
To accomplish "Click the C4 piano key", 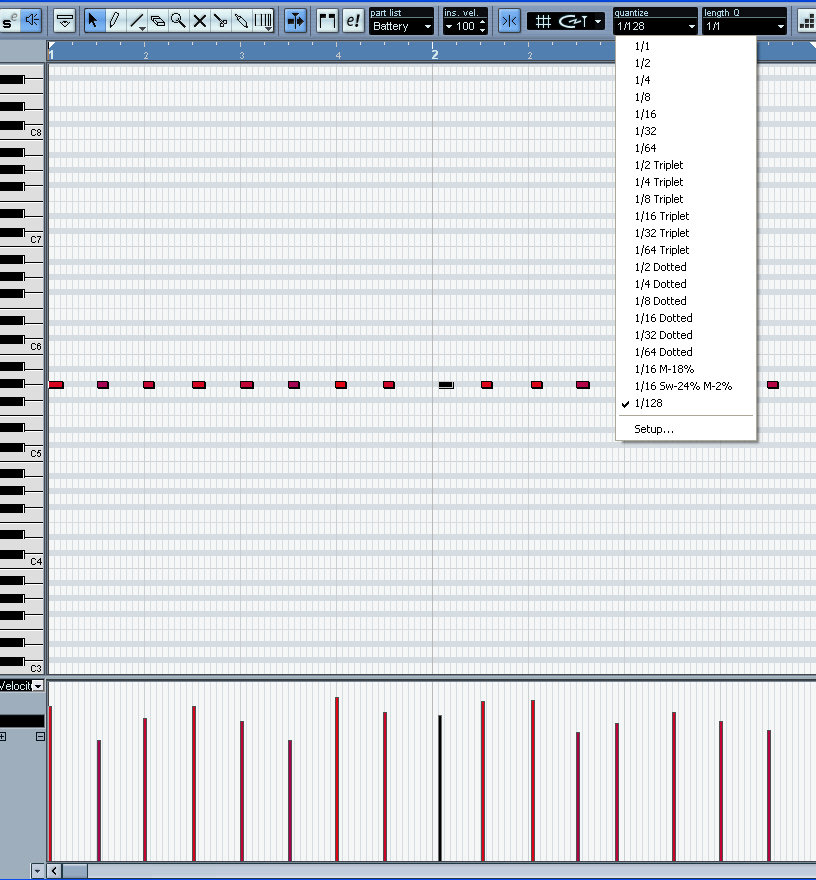I will (x=21, y=560).
